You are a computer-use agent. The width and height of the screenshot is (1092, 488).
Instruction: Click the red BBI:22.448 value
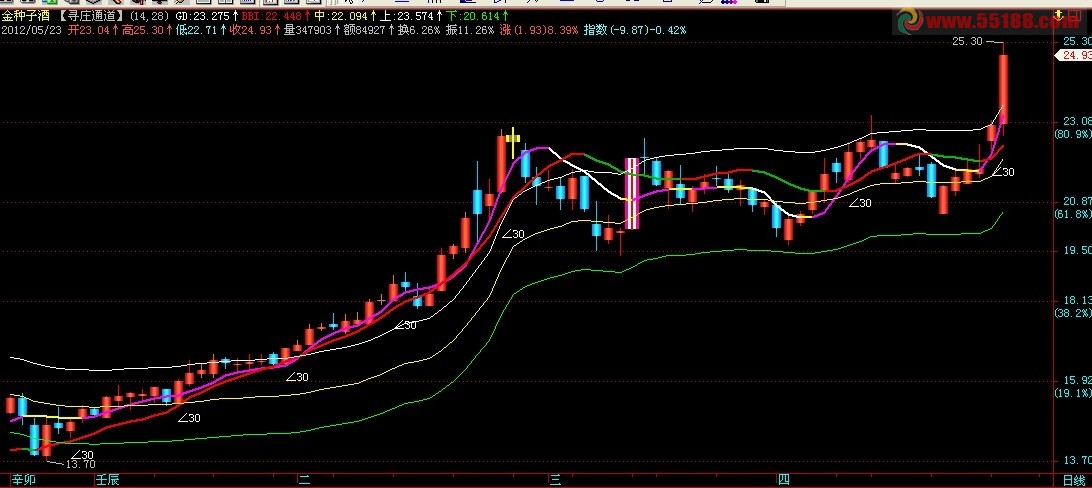coord(274,15)
